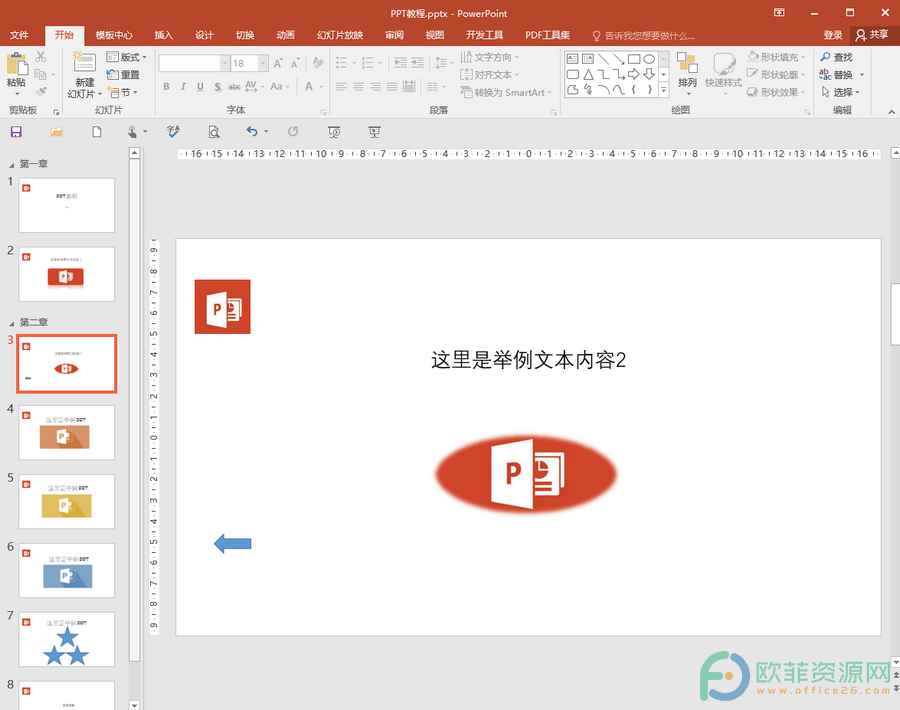Click the Open folder icon in quick toolbar
Image resolution: width=900 pixels, height=710 pixels.
56,132
